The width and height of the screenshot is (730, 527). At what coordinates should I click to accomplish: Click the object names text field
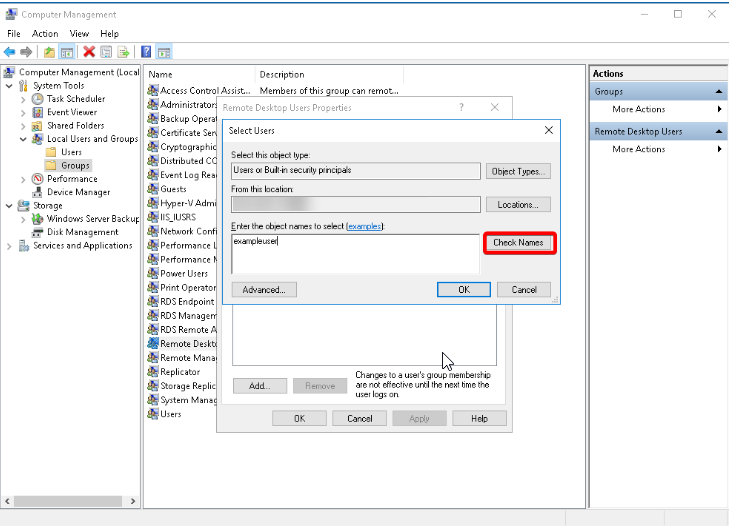click(356, 254)
